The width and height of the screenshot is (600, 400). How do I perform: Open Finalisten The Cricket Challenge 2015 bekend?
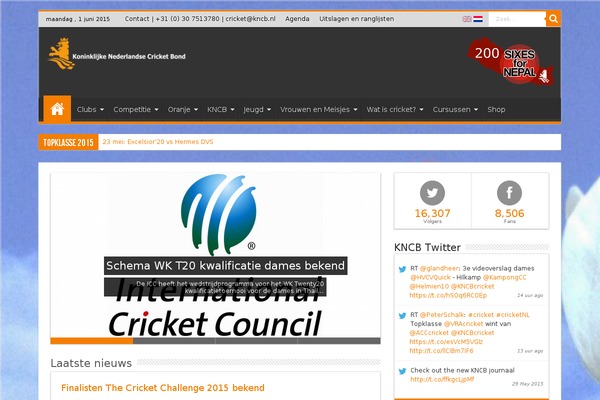163,388
